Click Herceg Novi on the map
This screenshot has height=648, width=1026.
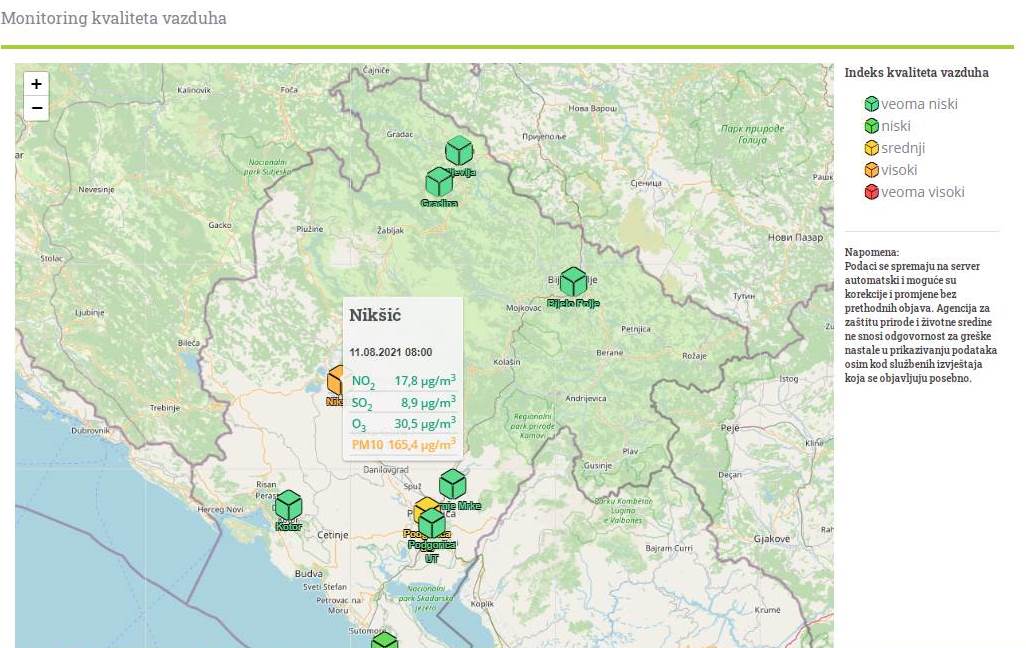pyautogui.click(x=221, y=509)
